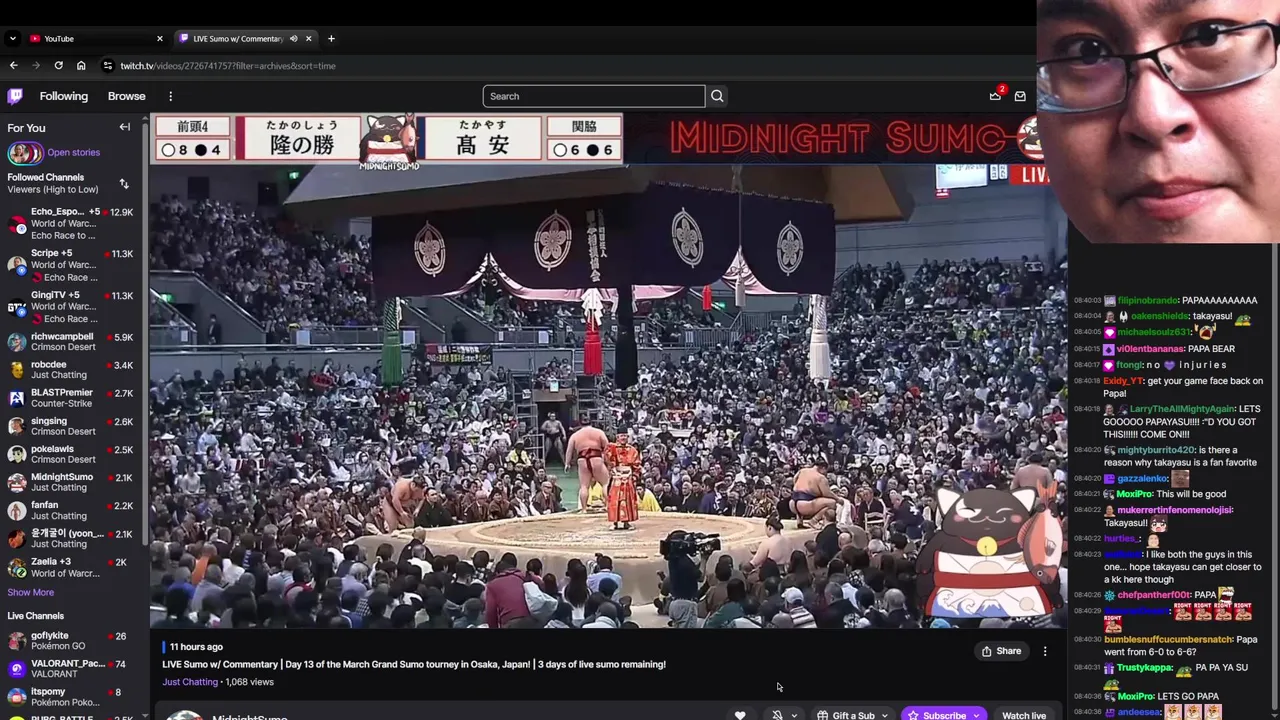
Task: Open MidnightSumo channel in sidebar
Action: point(70,481)
